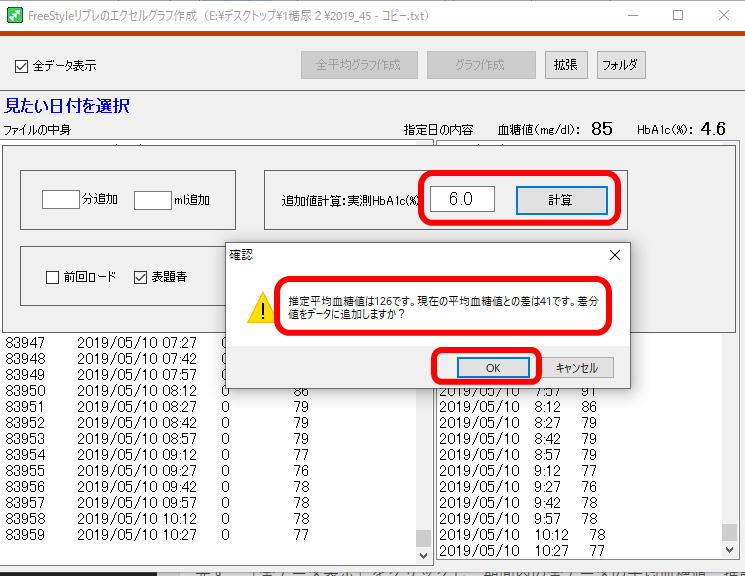
Task: Uncheck the 表題書 checkbox
Action: click(x=141, y=277)
